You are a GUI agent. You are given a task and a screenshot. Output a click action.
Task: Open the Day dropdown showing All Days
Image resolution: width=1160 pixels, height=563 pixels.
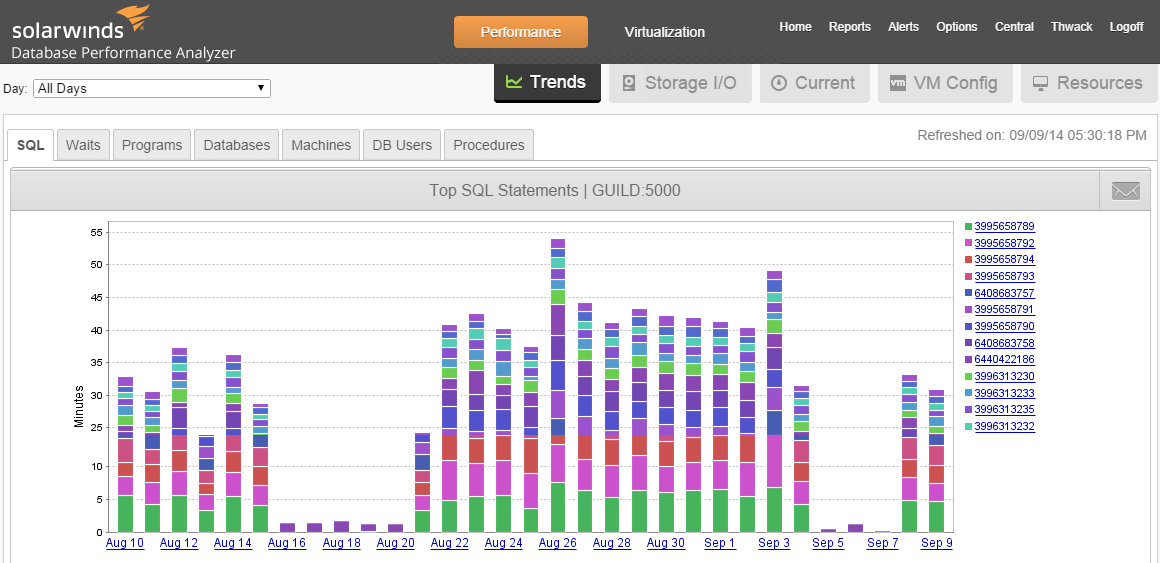[152, 88]
